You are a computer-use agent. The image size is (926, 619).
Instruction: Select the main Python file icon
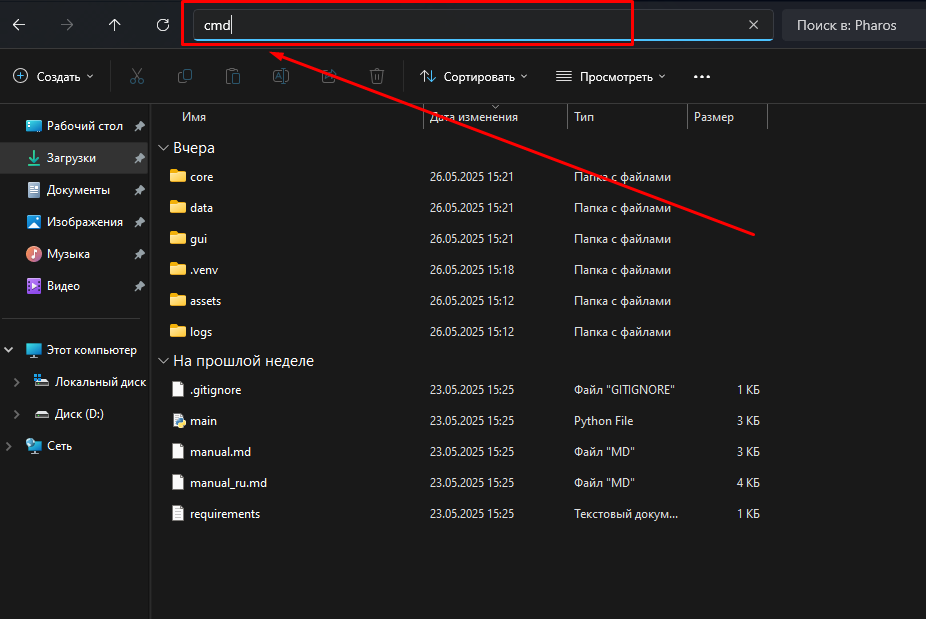point(178,421)
